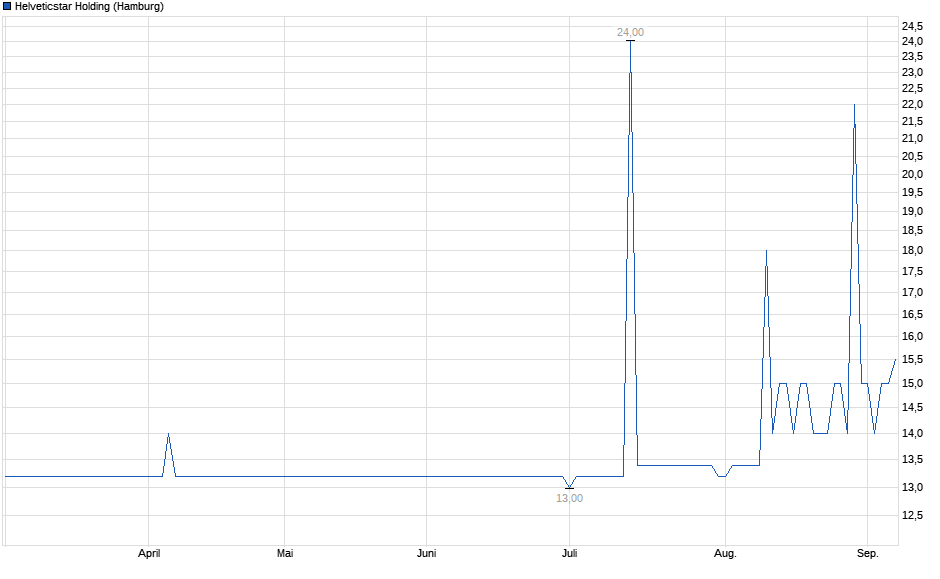
Task: Select the 13,00 low price label
Action: 569,498
